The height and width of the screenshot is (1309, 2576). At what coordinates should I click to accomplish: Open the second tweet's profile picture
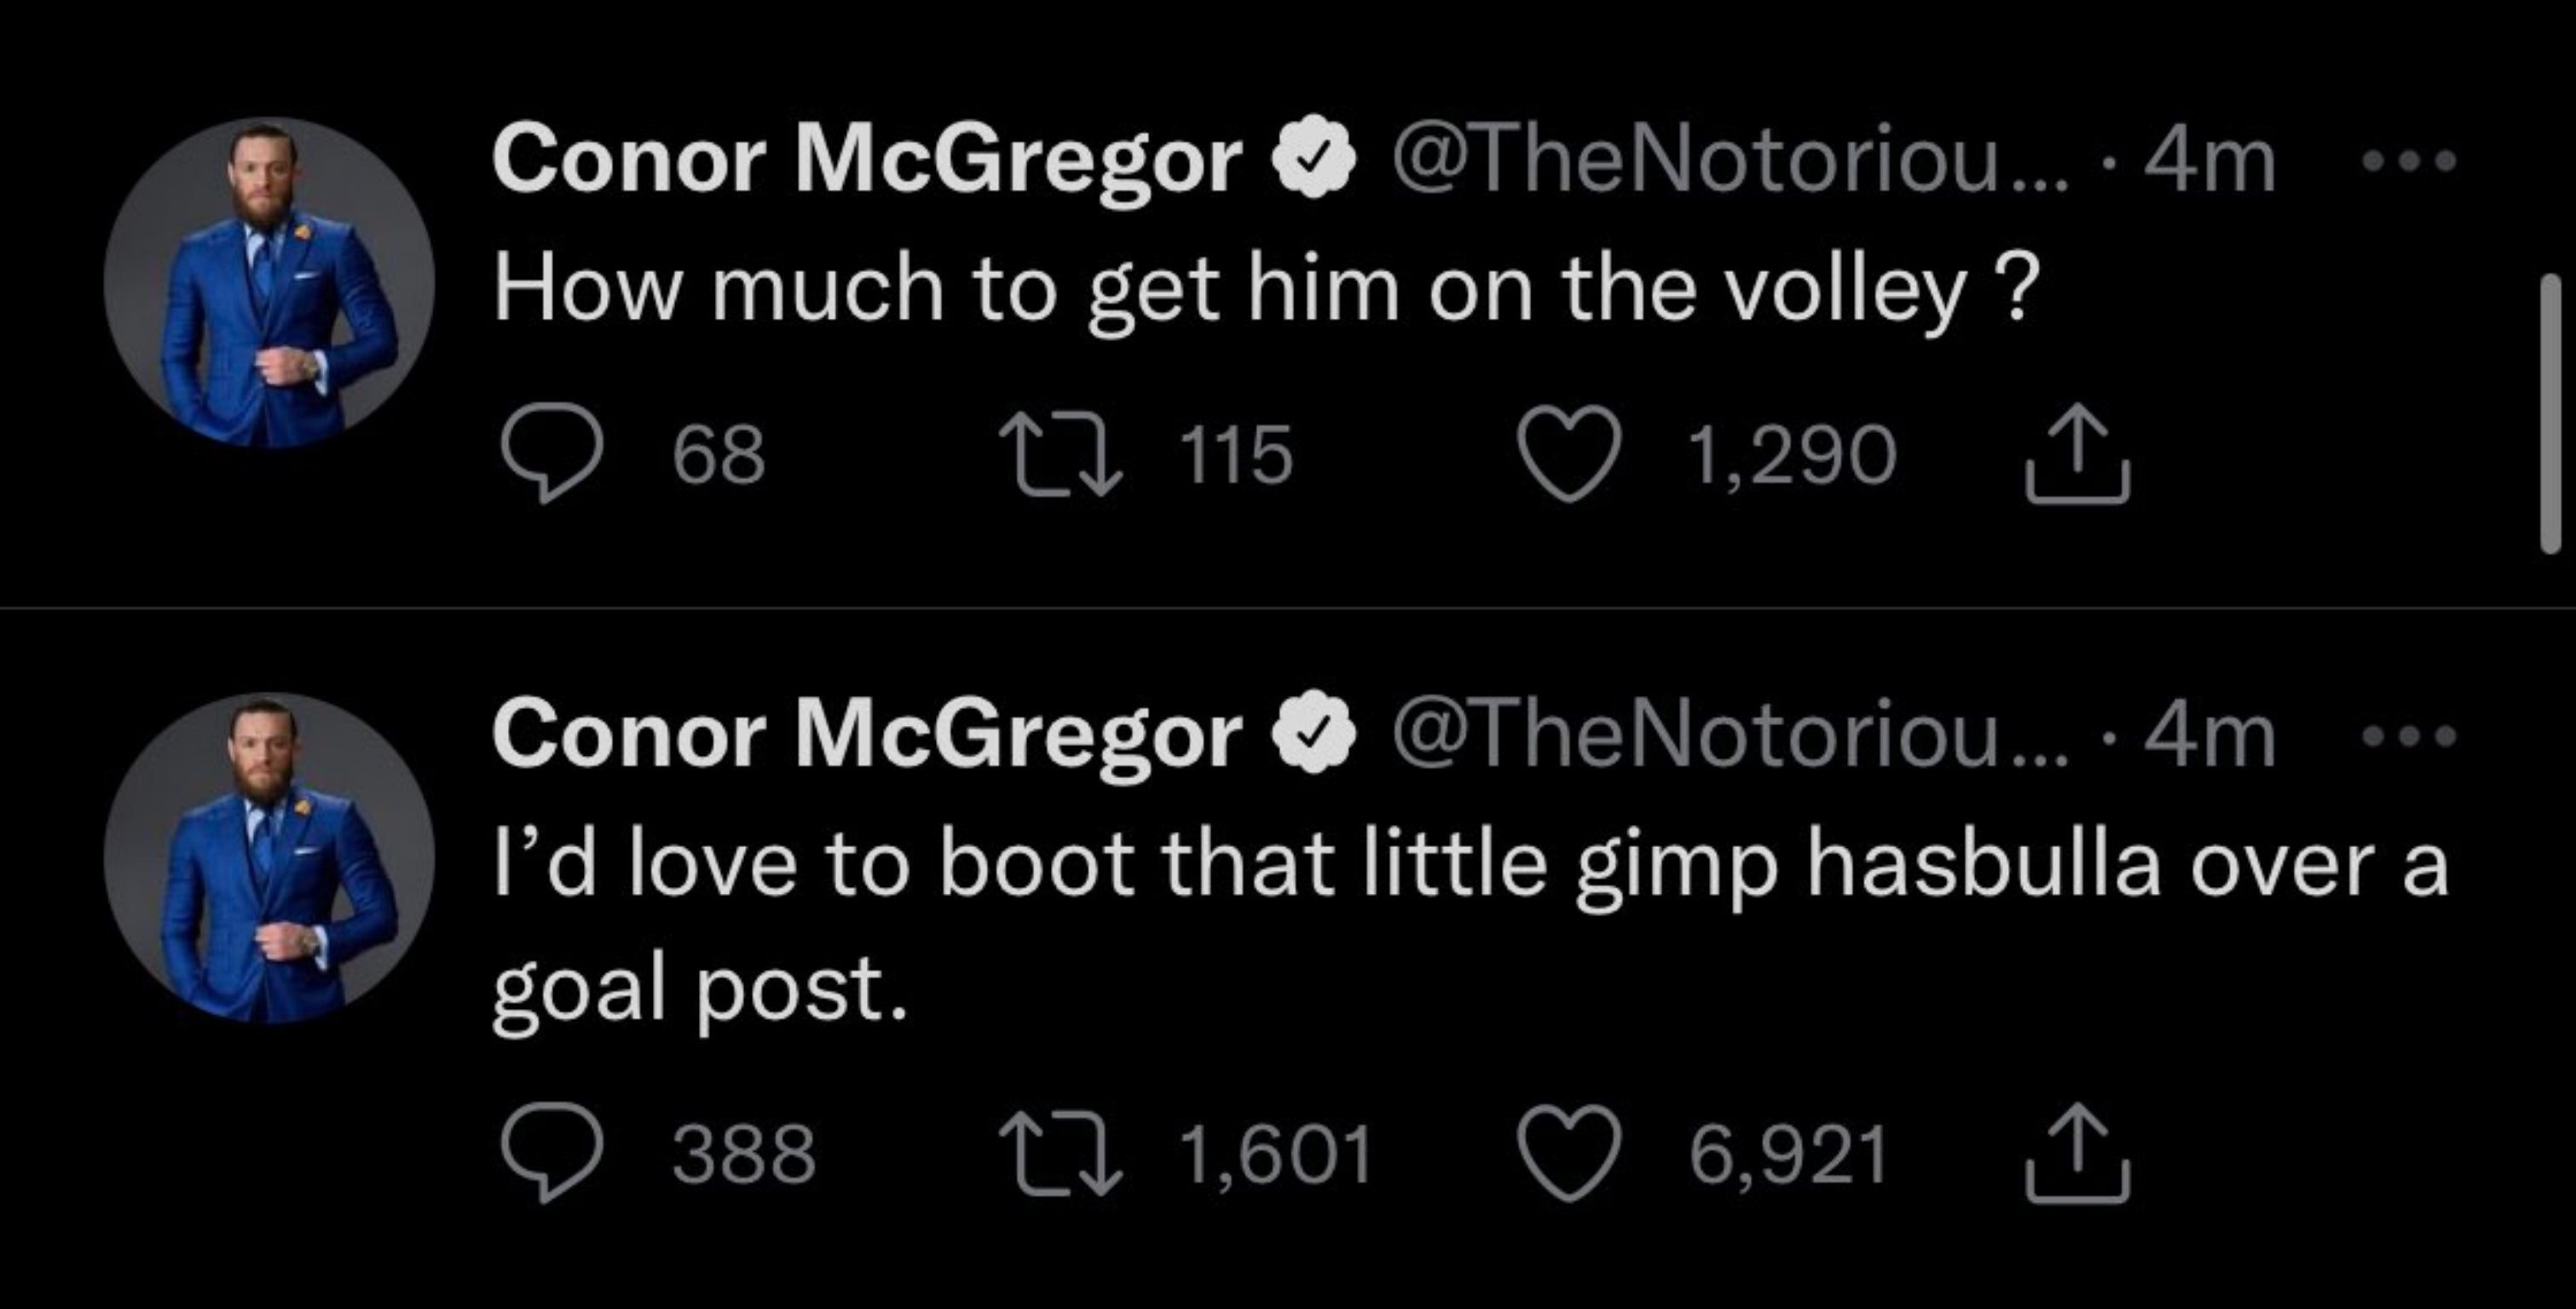click(x=269, y=858)
